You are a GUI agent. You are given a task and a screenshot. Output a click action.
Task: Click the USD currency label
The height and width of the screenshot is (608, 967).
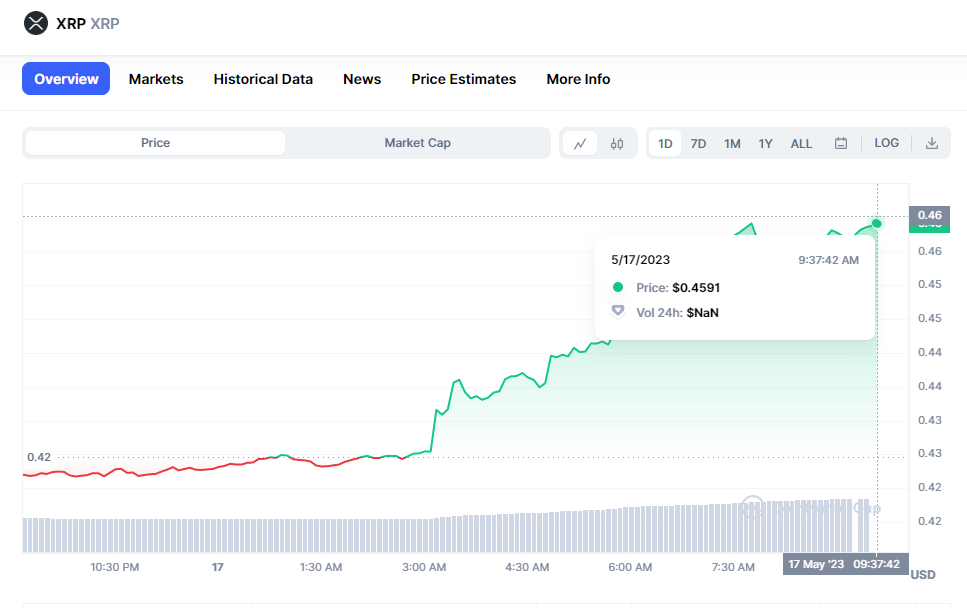pyautogui.click(x=923, y=575)
